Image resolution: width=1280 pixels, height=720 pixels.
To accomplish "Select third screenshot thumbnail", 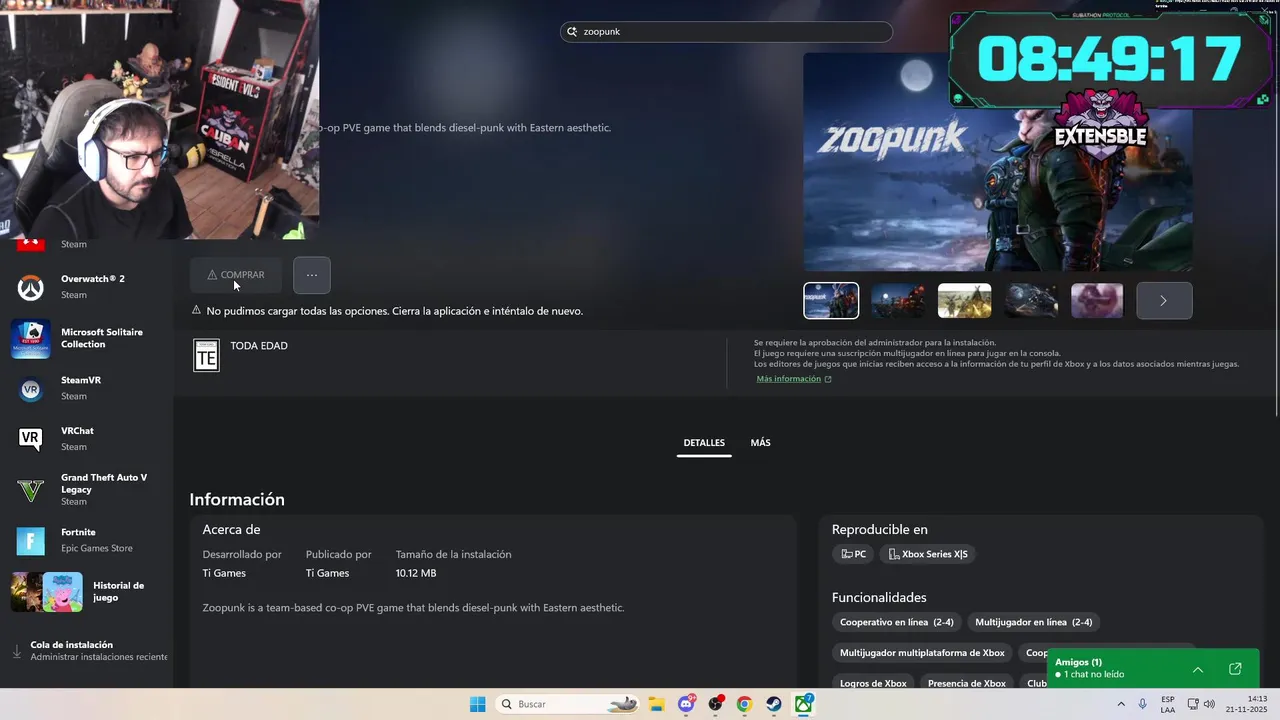I will tap(965, 300).
